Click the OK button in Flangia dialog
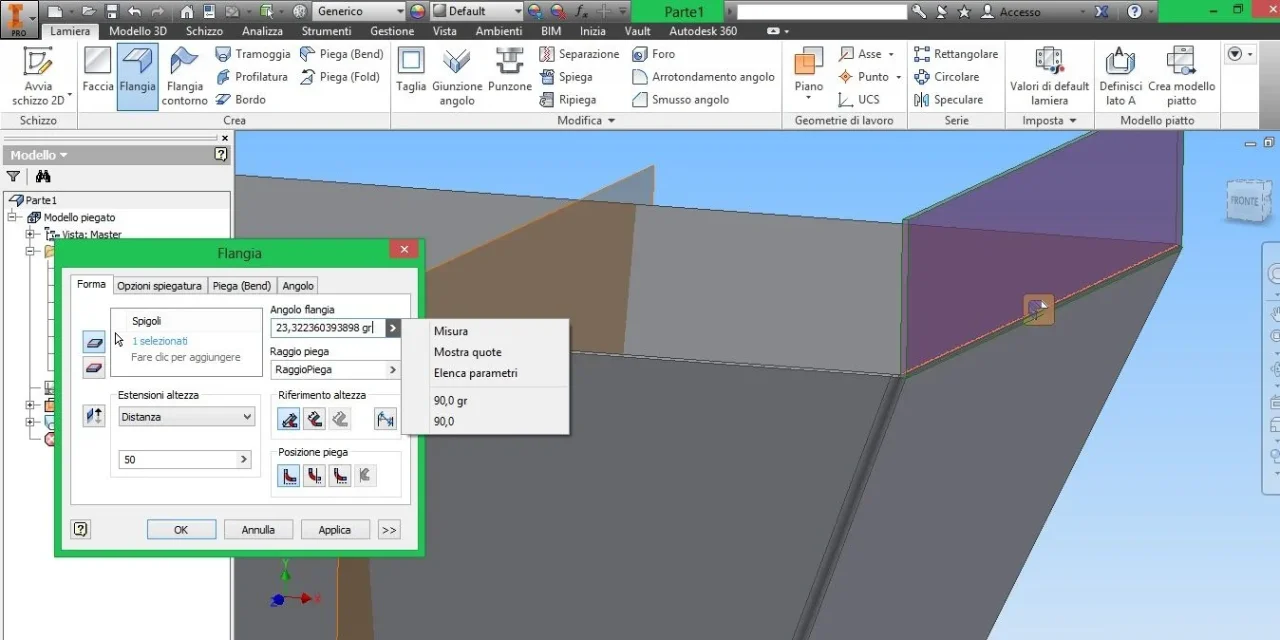This screenshot has height=640, width=1280. pyautogui.click(x=181, y=530)
